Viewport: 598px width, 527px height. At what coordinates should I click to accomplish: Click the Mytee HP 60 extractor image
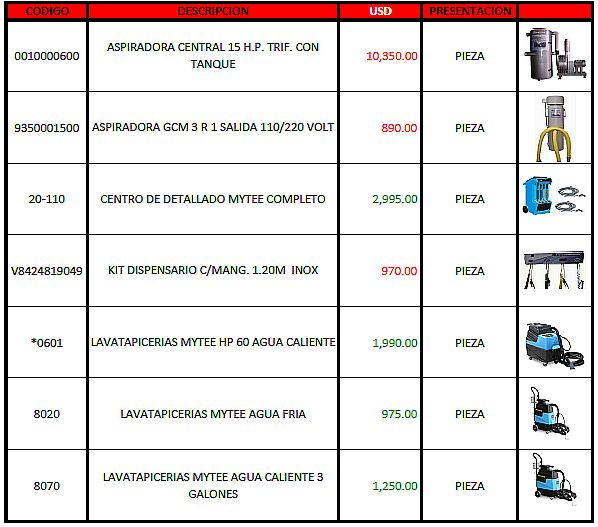coord(555,344)
